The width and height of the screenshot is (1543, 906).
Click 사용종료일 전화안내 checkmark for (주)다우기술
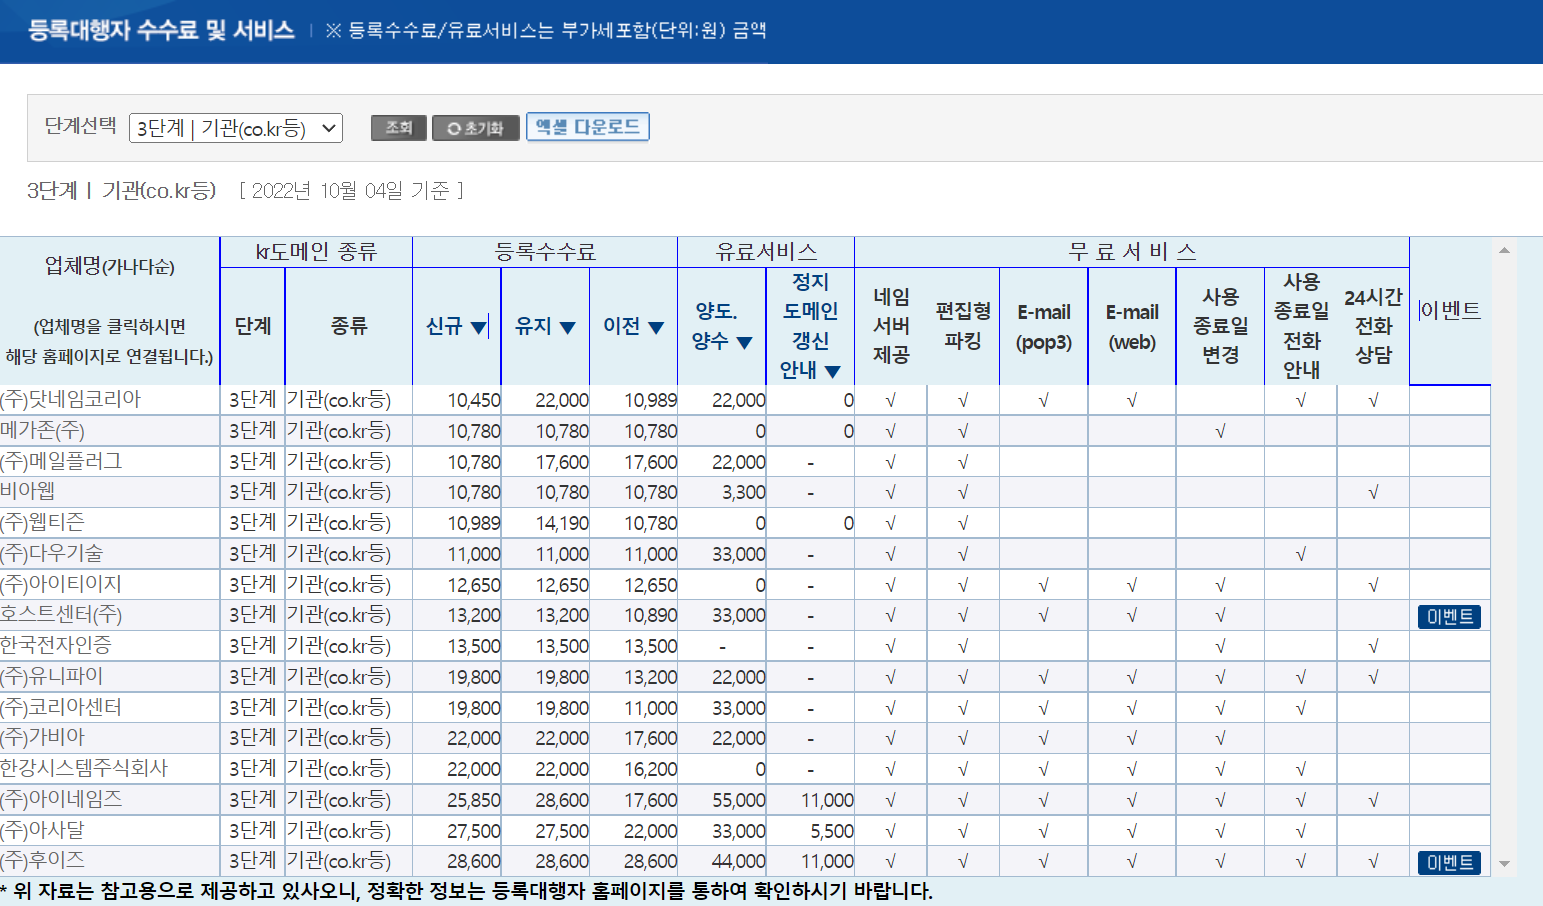1301,554
